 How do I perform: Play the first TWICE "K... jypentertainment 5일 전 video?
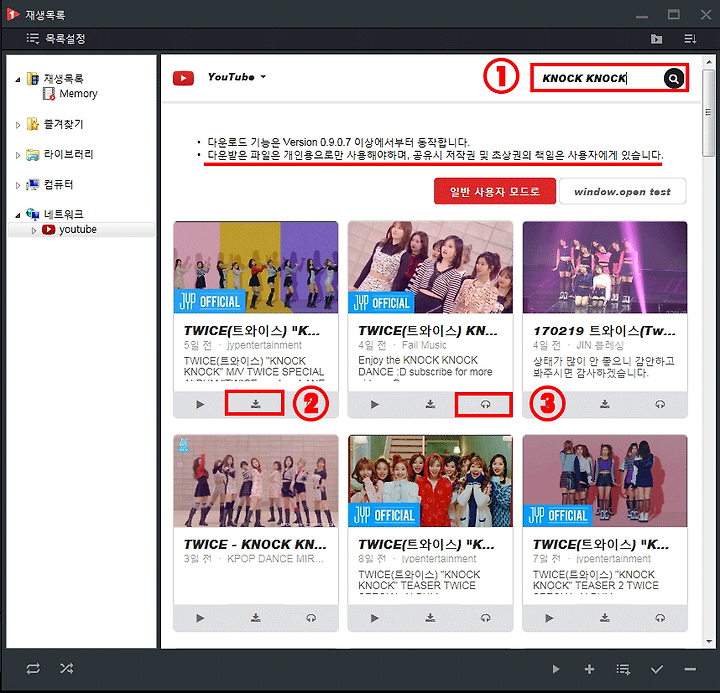200,405
